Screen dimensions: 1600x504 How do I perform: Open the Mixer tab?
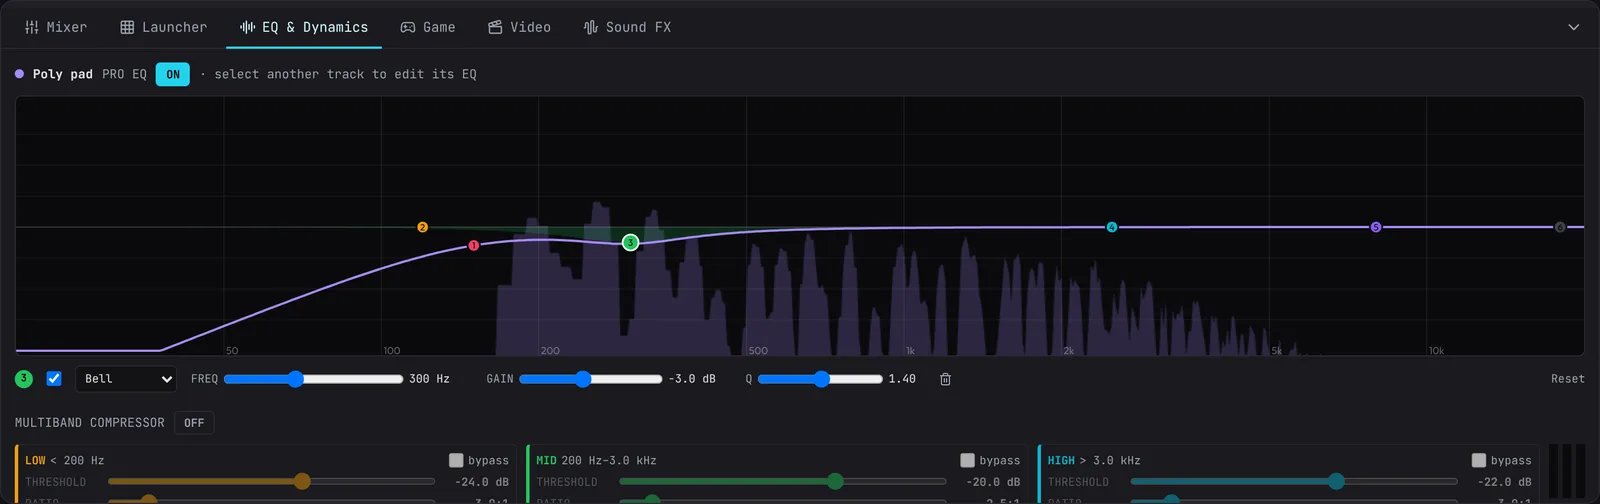(56, 27)
